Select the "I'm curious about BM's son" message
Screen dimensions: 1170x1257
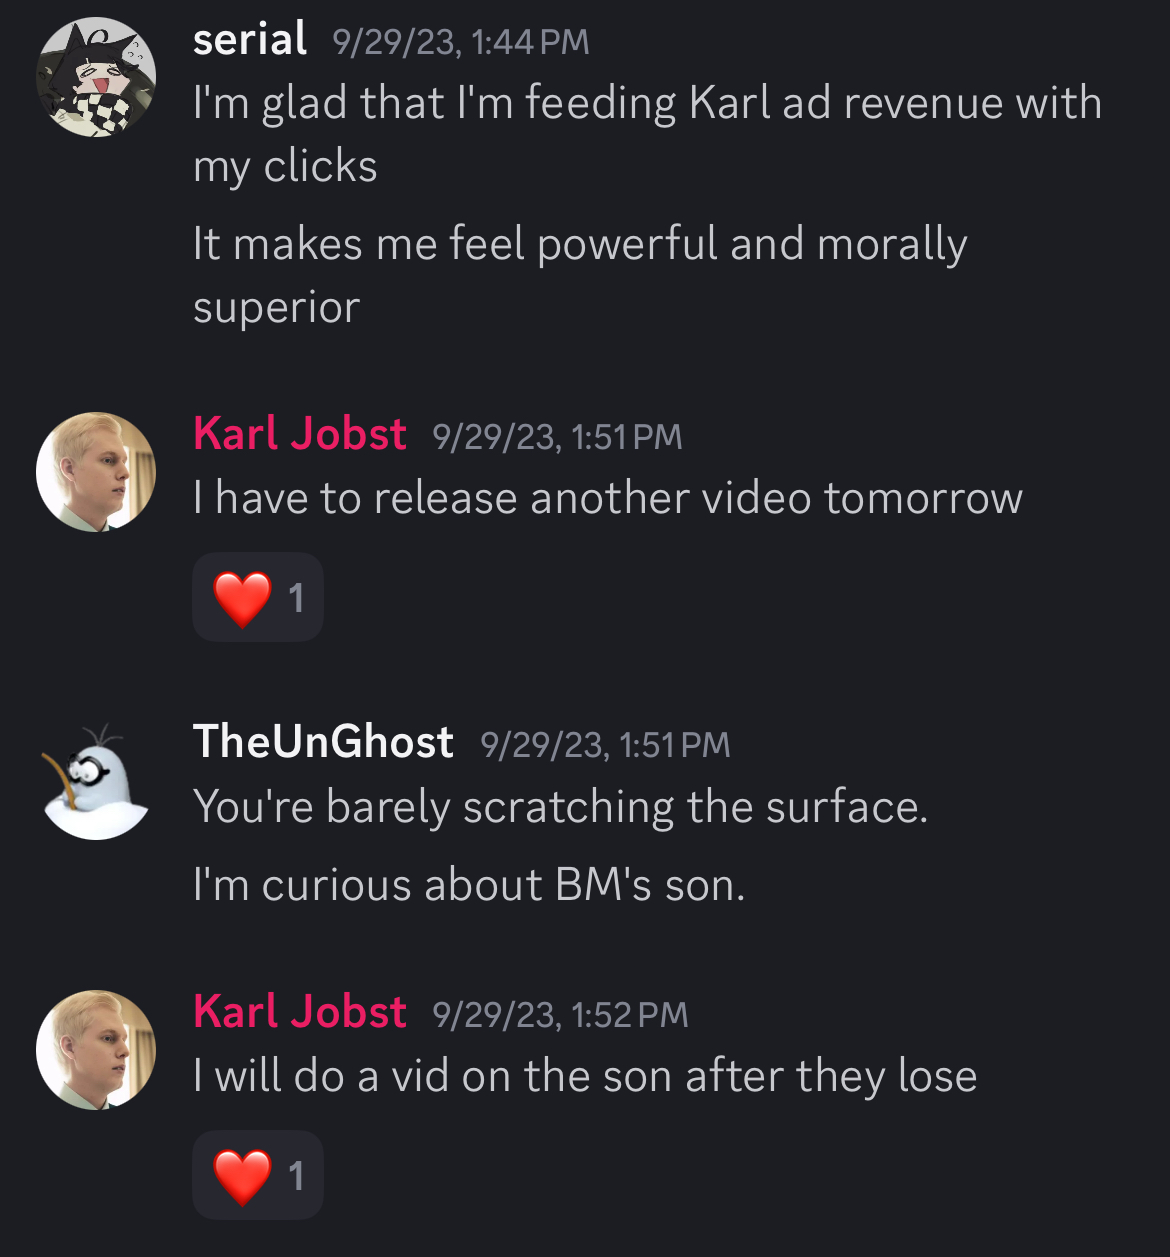click(469, 885)
